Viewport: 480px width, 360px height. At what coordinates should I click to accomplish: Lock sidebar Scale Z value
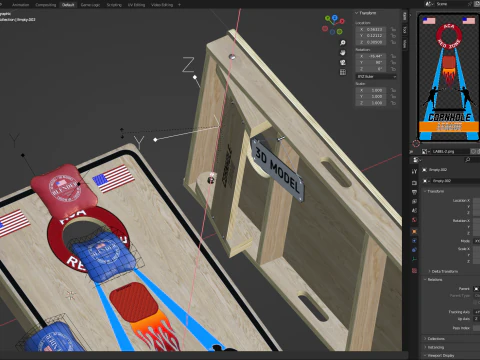coord(393,103)
